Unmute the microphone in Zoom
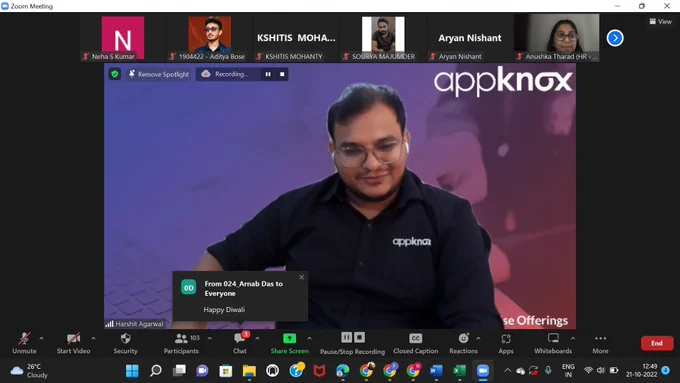Screen dimensions: 680x383 point(24,343)
